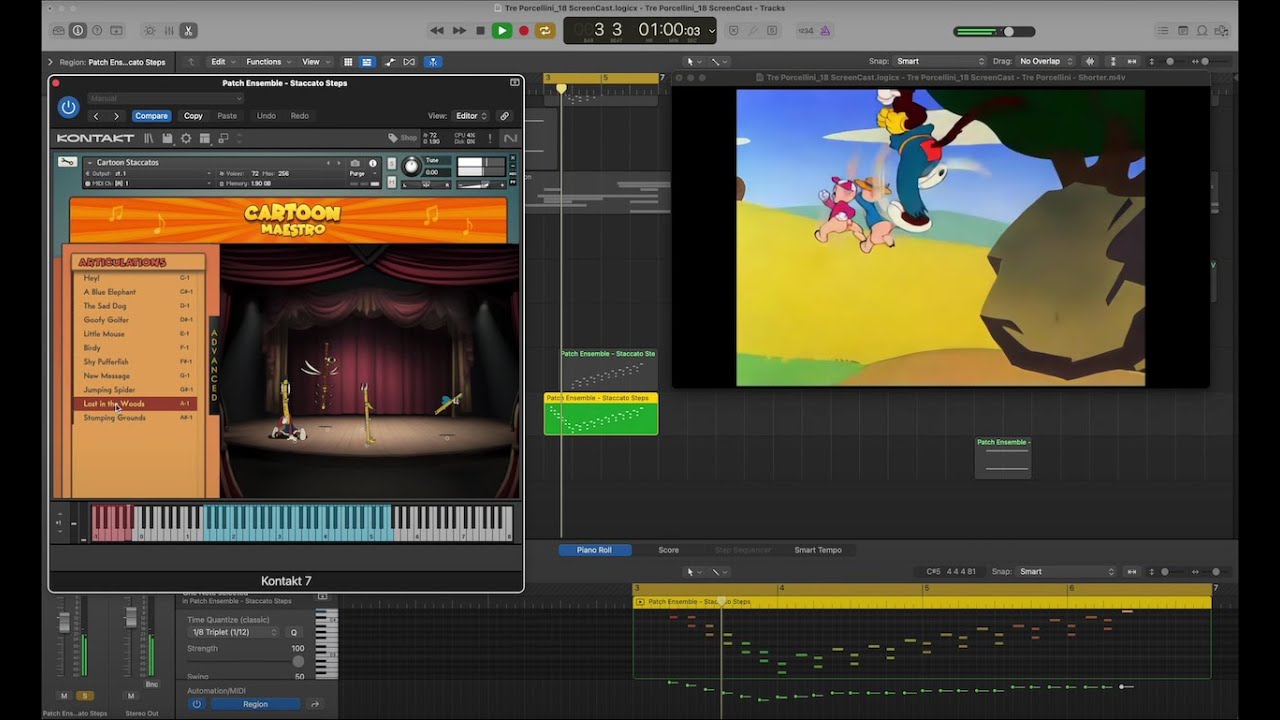The width and height of the screenshot is (1280, 720).
Task: Toggle the track list view button
Action: pyautogui.click(x=367, y=62)
